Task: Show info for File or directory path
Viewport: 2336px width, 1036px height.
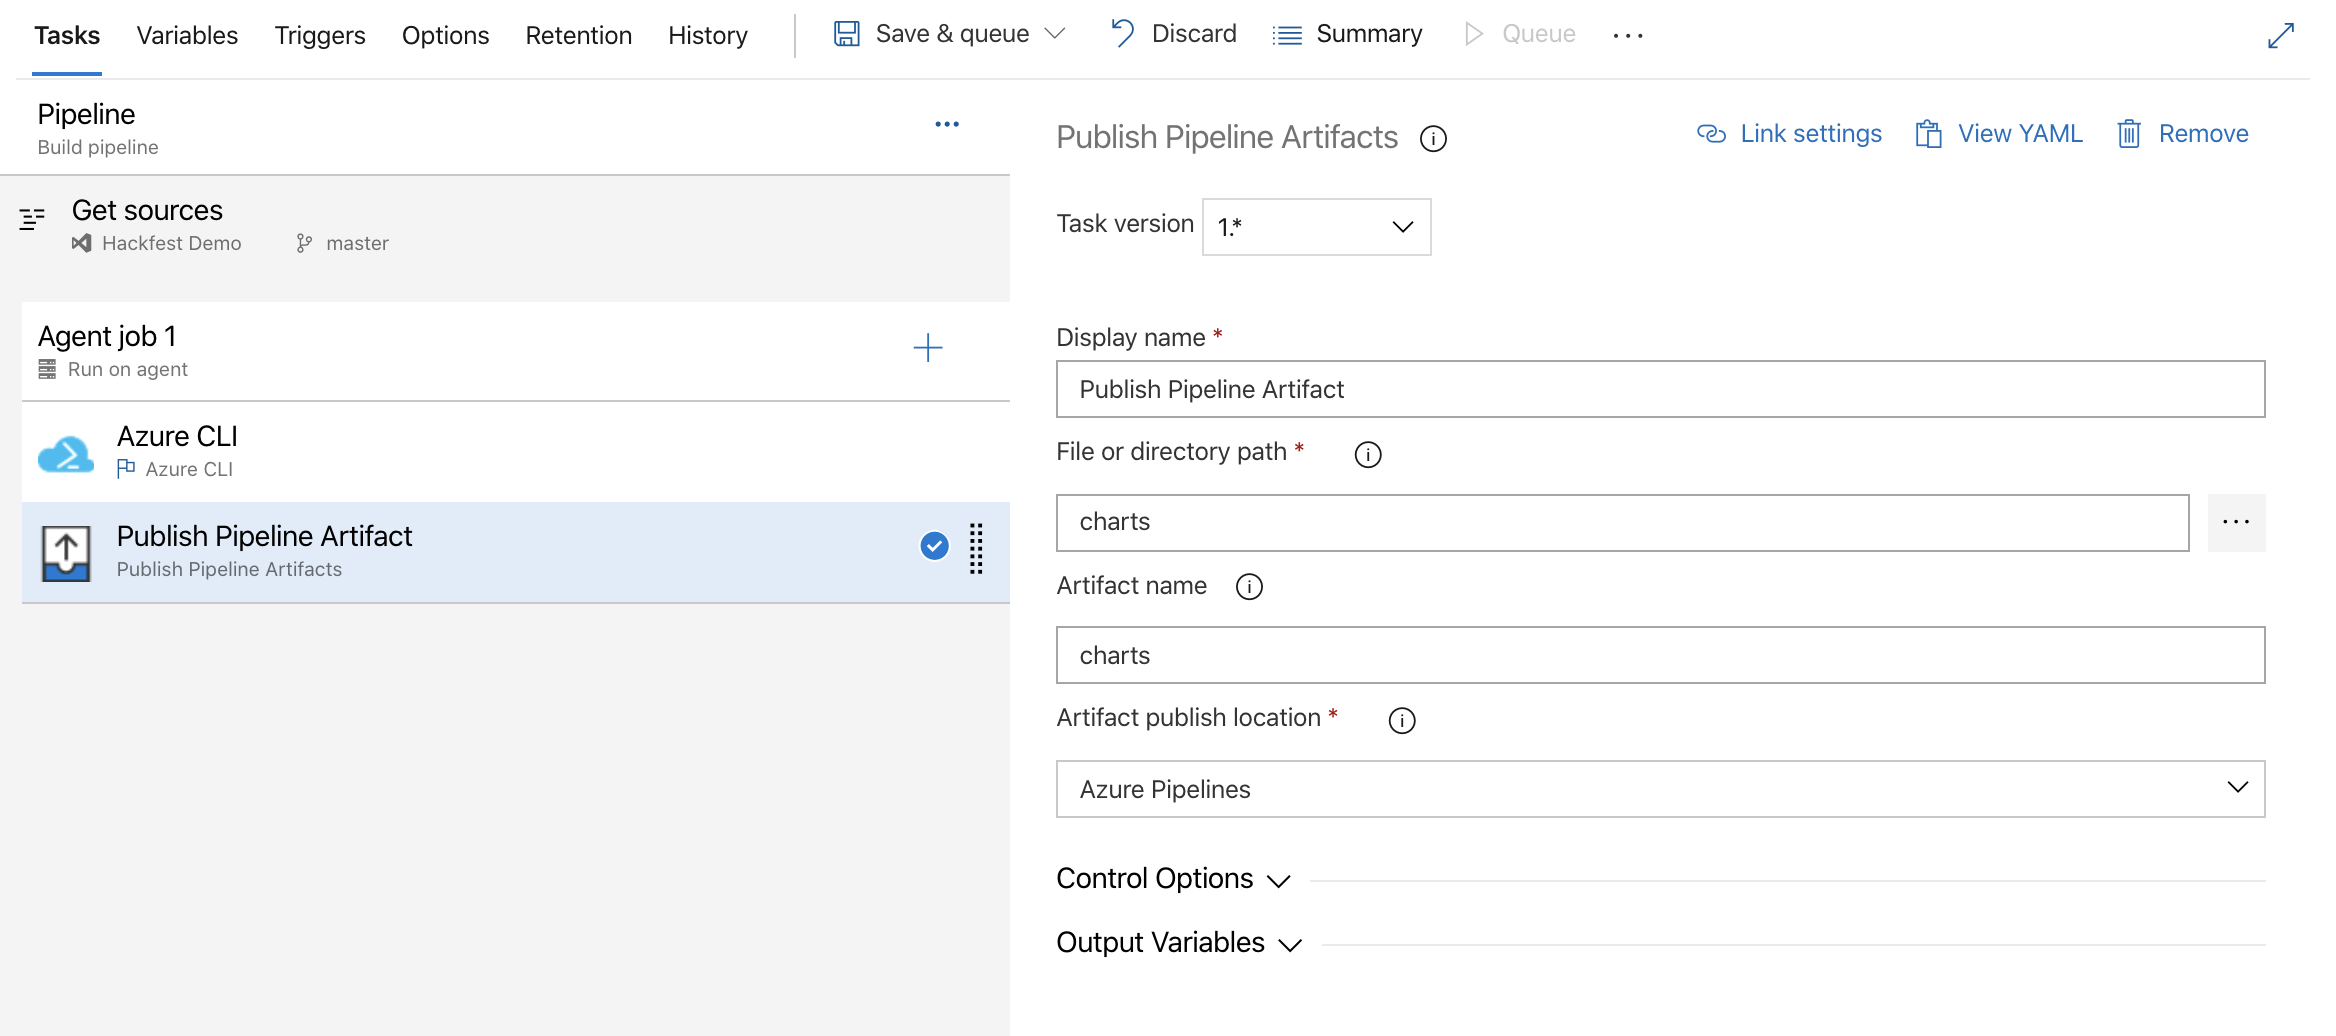Action: click(x=1368, y=455)
